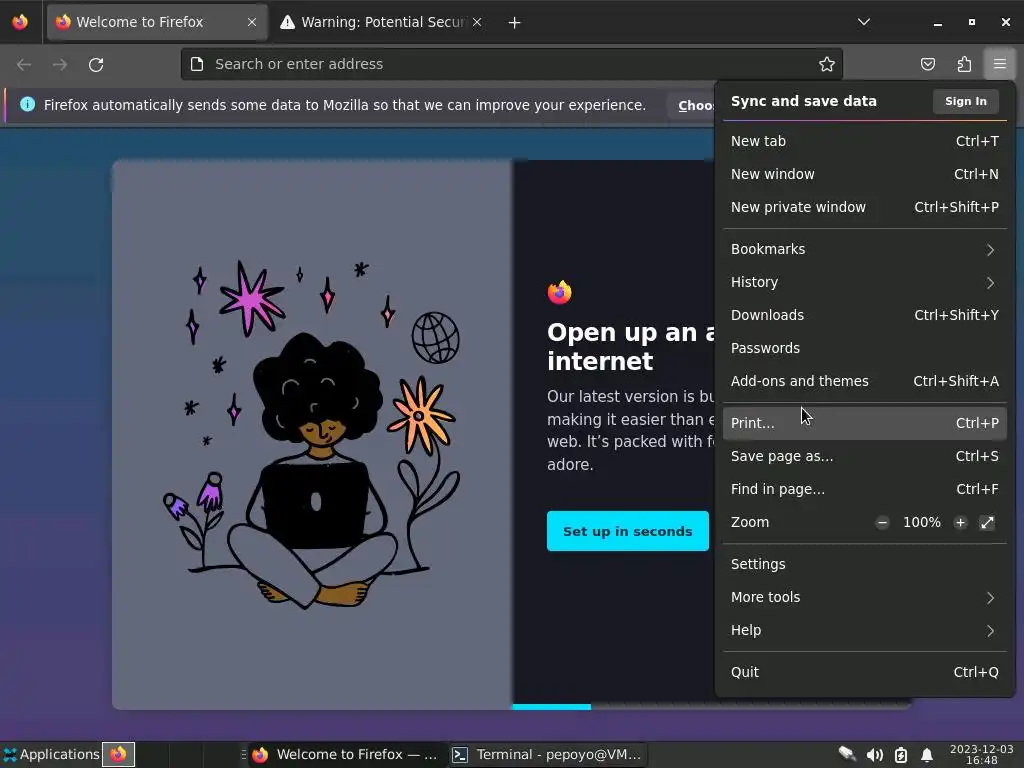The image size is (1024, 768).
Task: Click the Sign In button
Action: click(966, 101)
